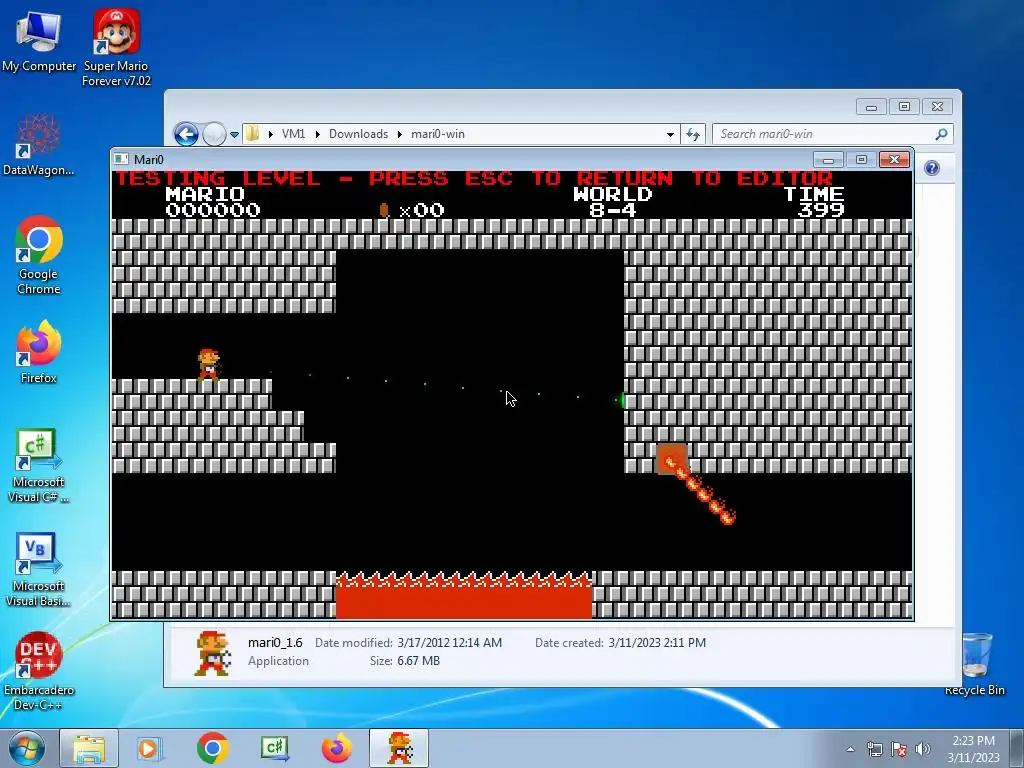Click the mari0_1.6 file name text
Screen dimensions: 1024x768
pyautogui.click(x=275, y=643)
